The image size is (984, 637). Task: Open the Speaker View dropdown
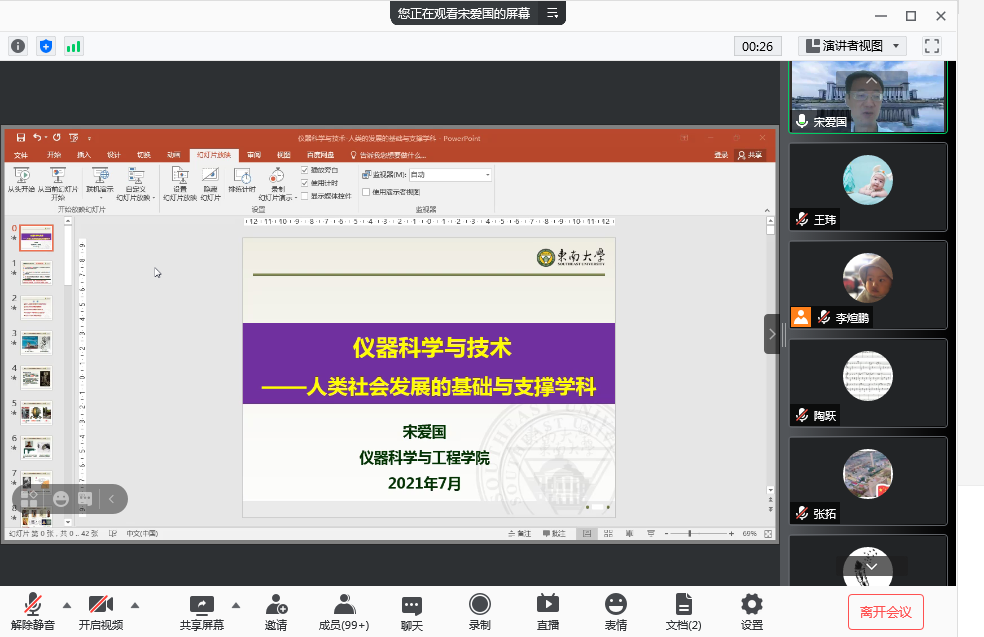(x=852, y=46)
